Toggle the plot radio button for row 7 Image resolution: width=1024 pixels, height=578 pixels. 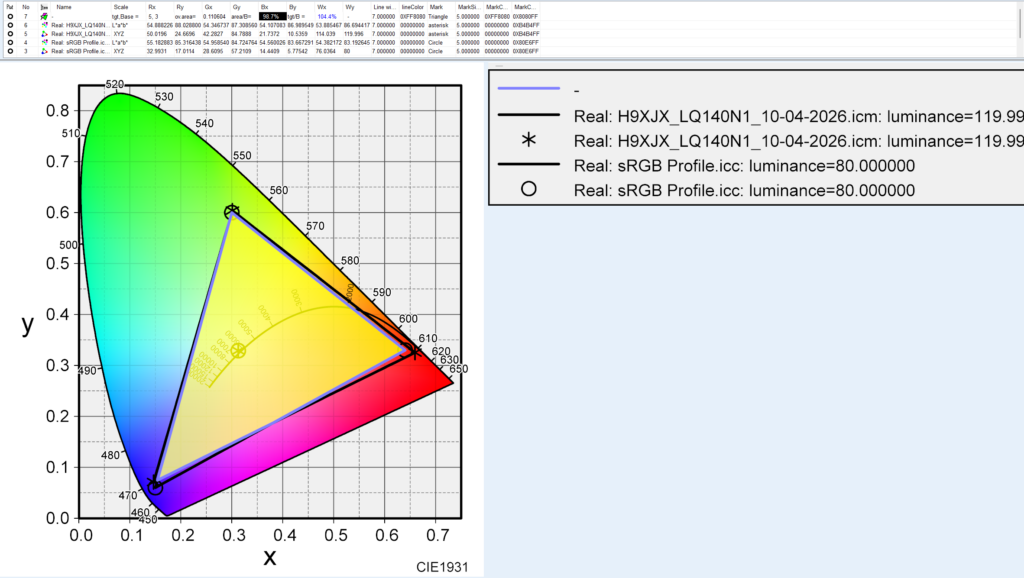coord(9,17)
